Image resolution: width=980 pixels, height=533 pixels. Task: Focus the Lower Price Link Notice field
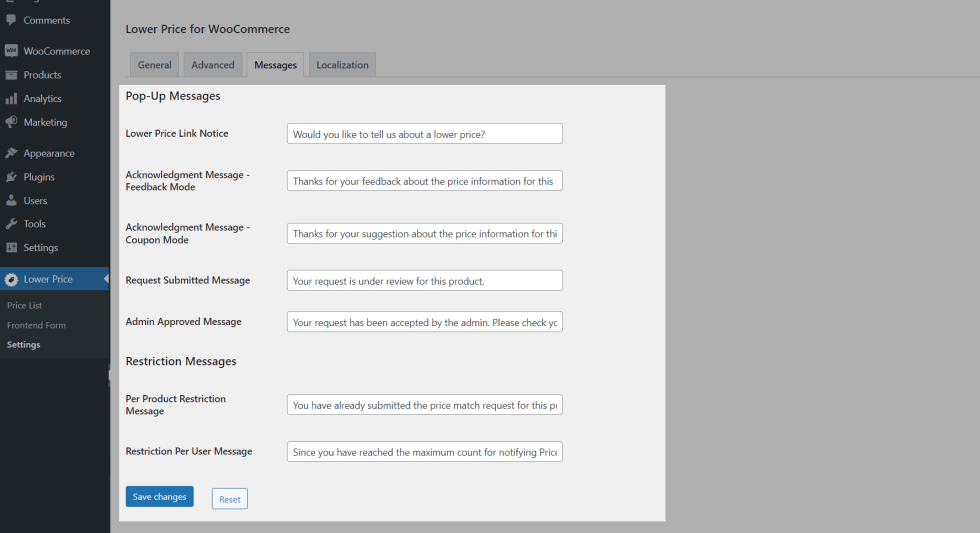coord(424,134)
